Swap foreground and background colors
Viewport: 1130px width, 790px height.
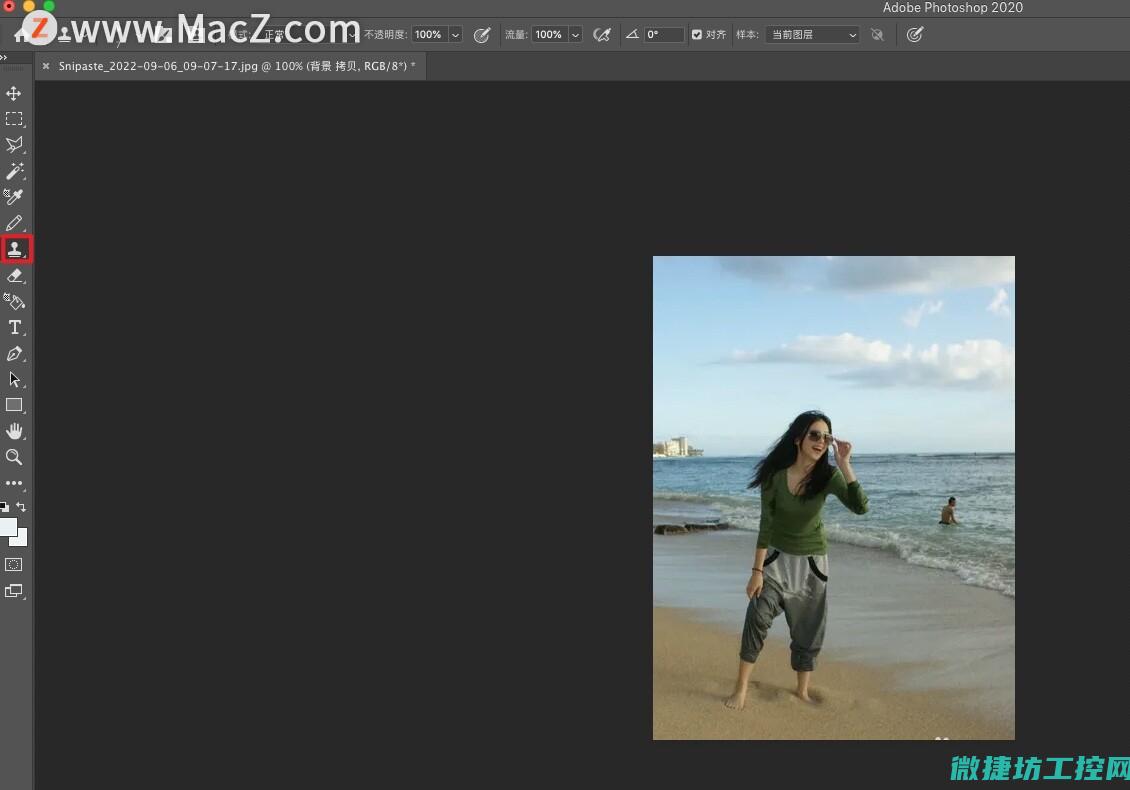[21, 507]
